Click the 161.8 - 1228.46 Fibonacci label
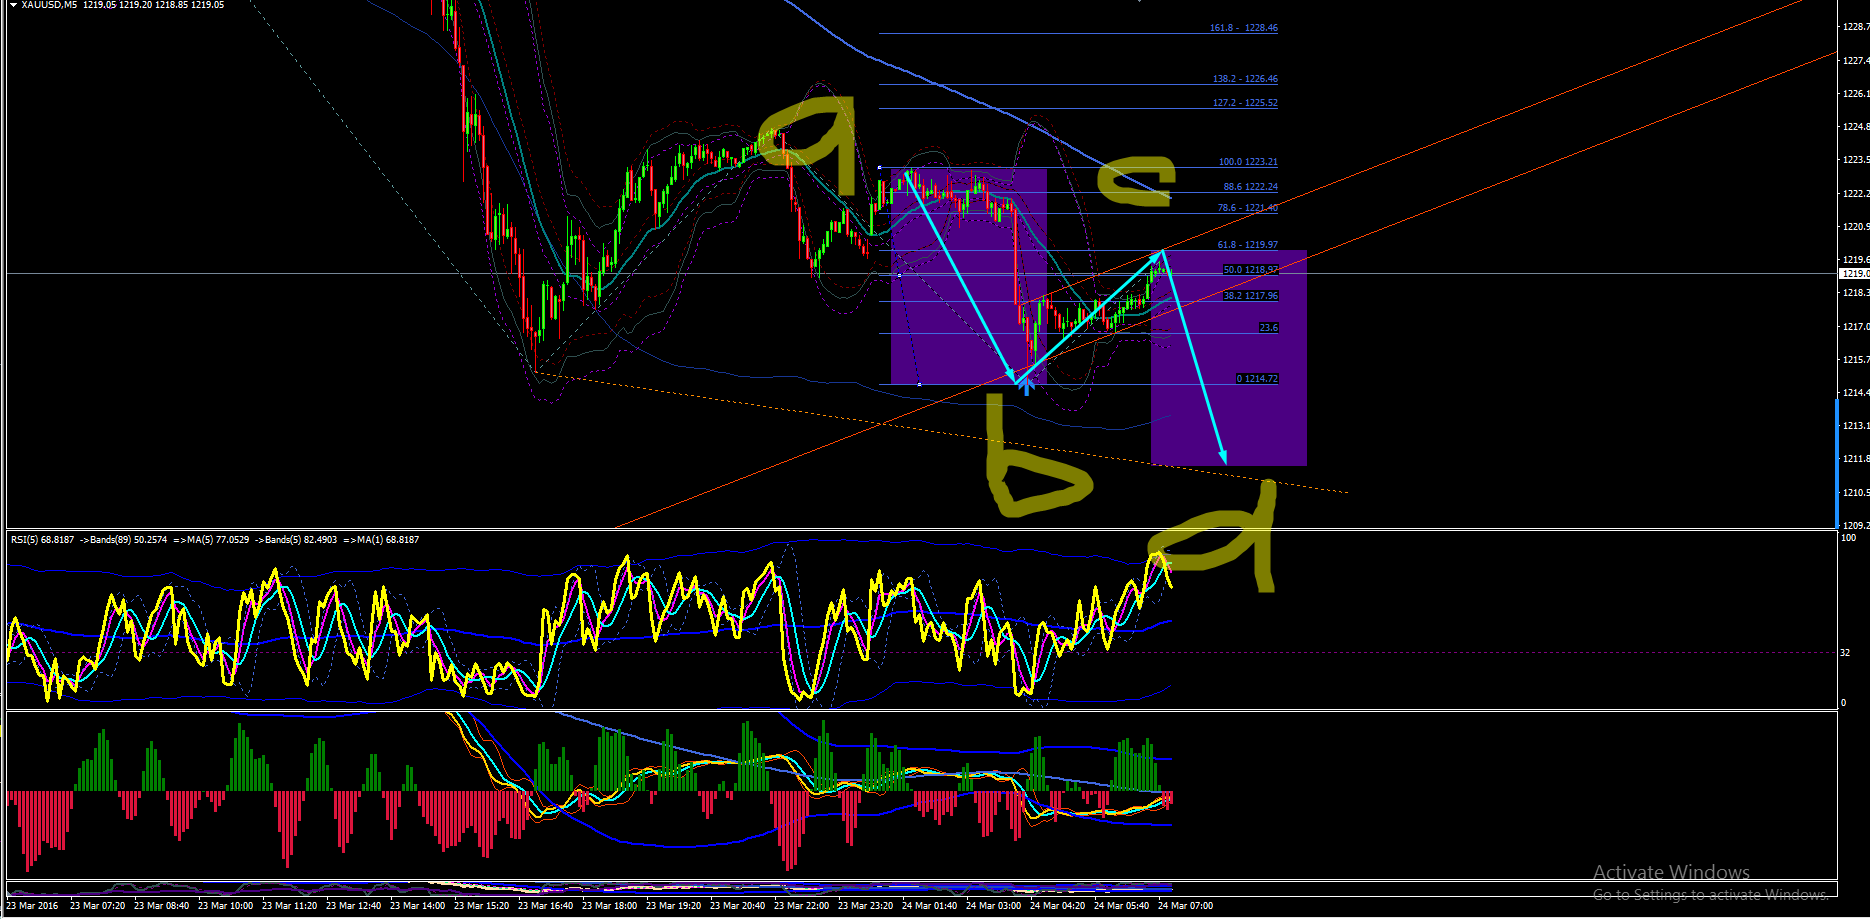This screenshot has height=919, width=1870. (1243, 28)
